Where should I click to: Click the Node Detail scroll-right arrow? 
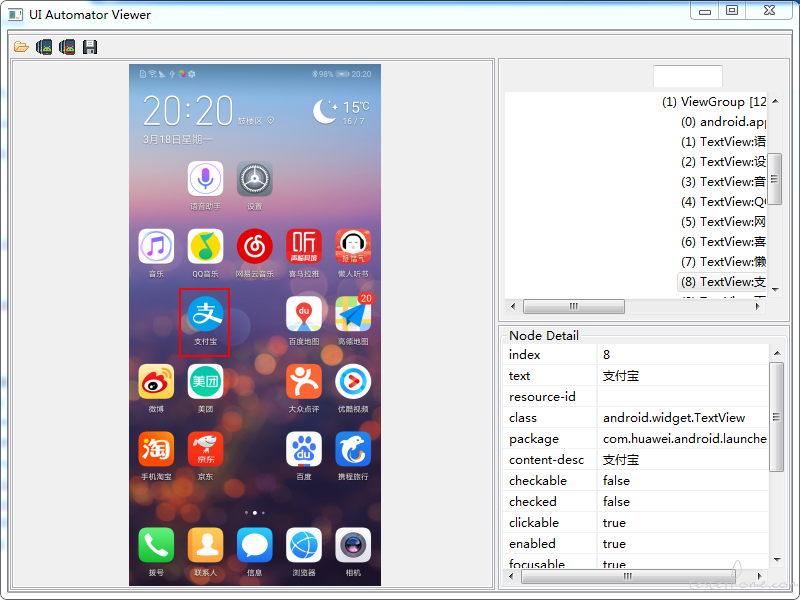[760, 577]
